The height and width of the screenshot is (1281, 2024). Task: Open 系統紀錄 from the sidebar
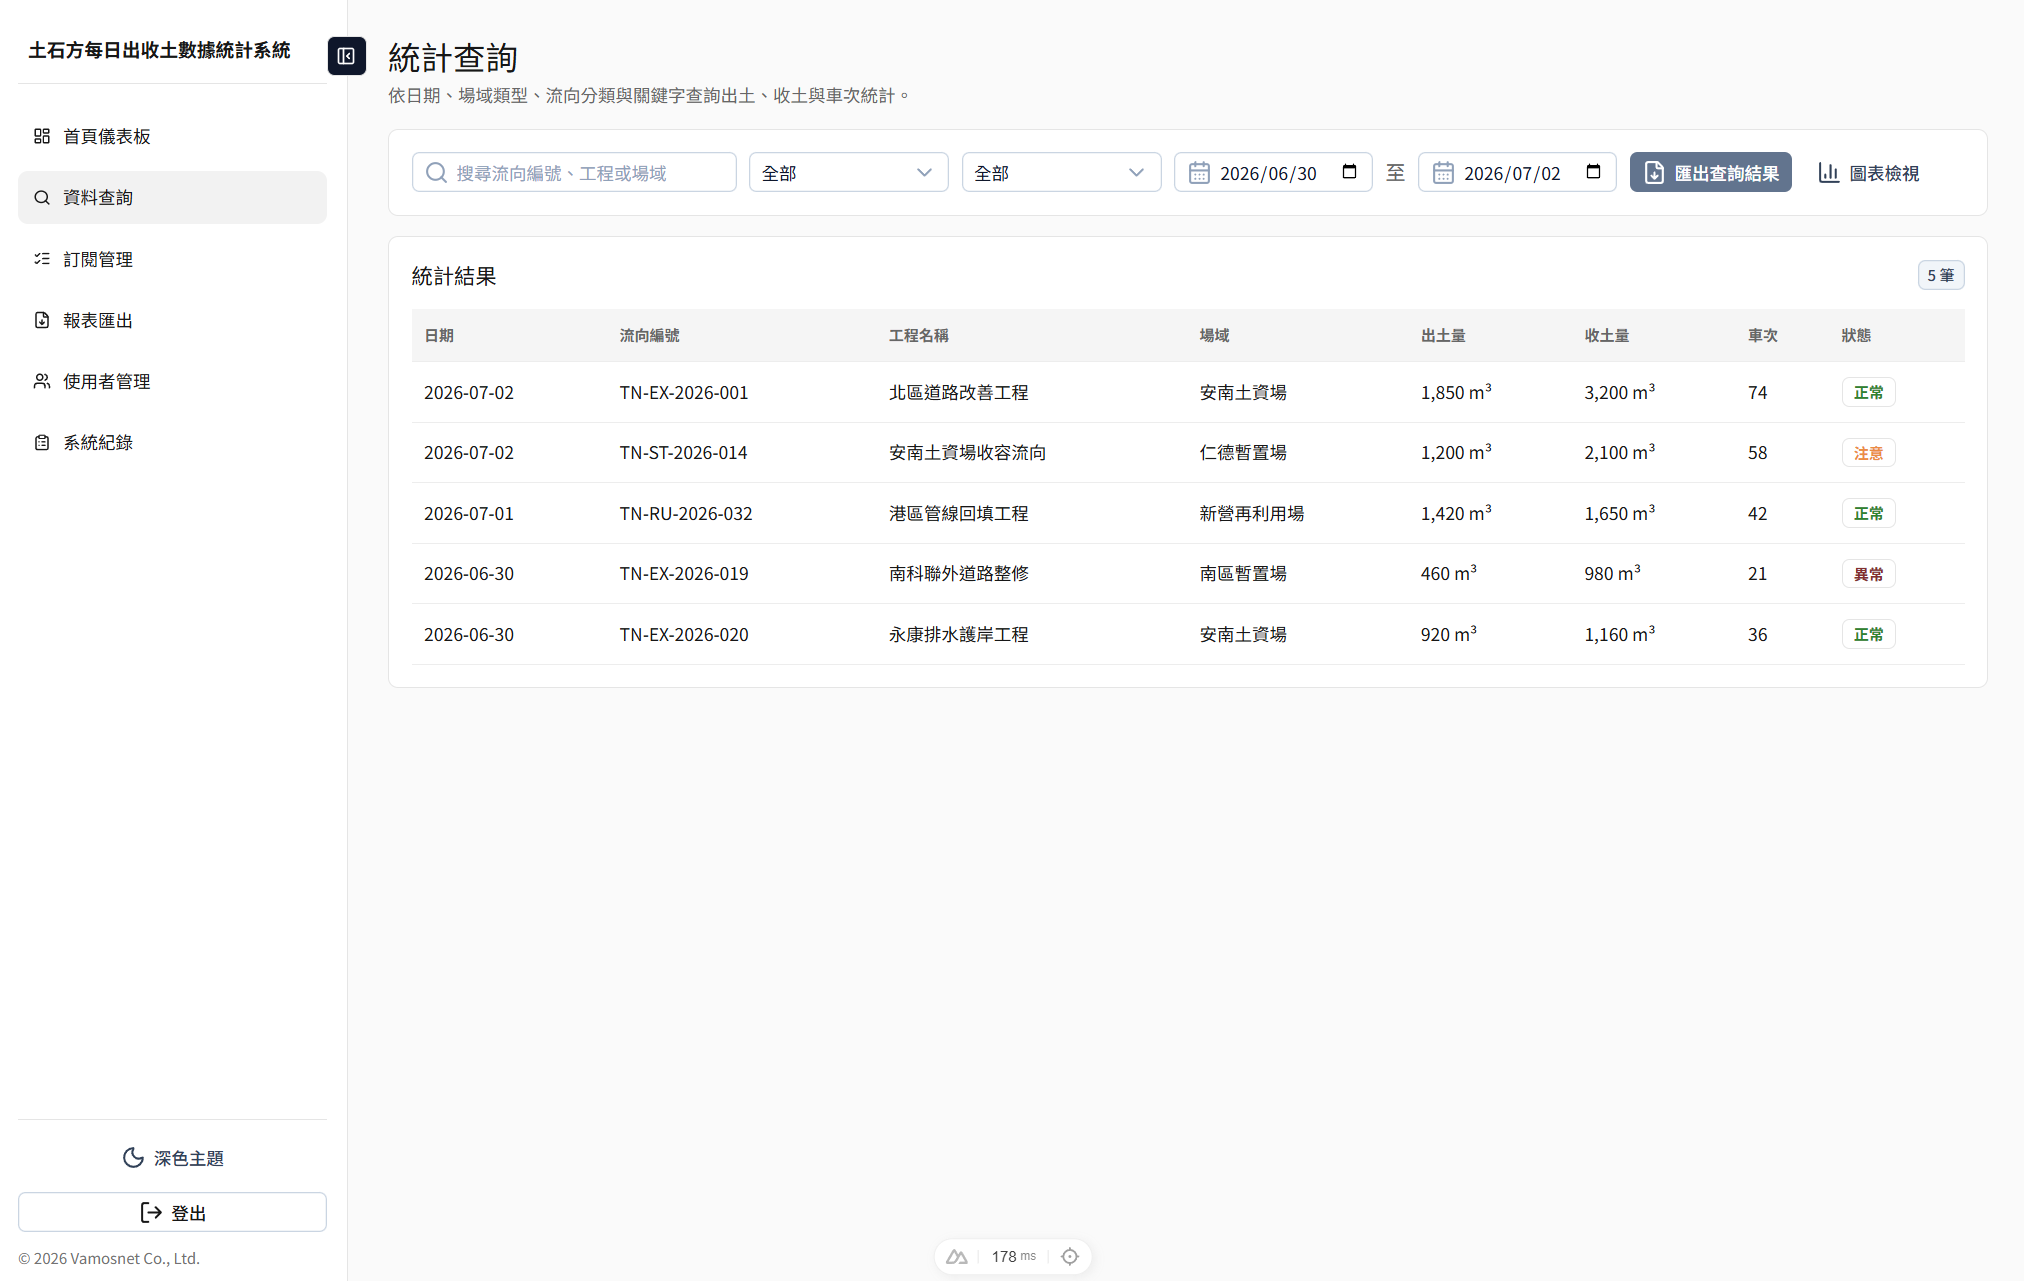(172, 442)
